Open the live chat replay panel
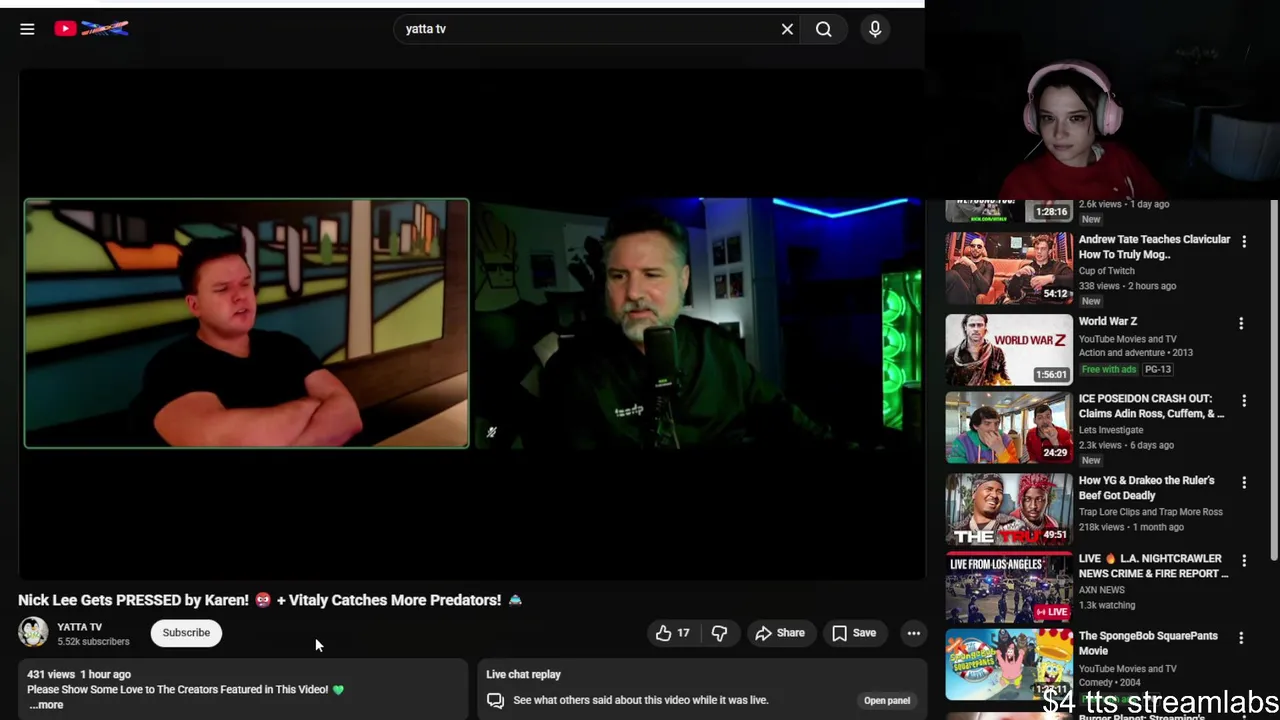Image resolution: width=1280 pixels, height=720 pixels. pyautogui.click(x=887, y=701)
